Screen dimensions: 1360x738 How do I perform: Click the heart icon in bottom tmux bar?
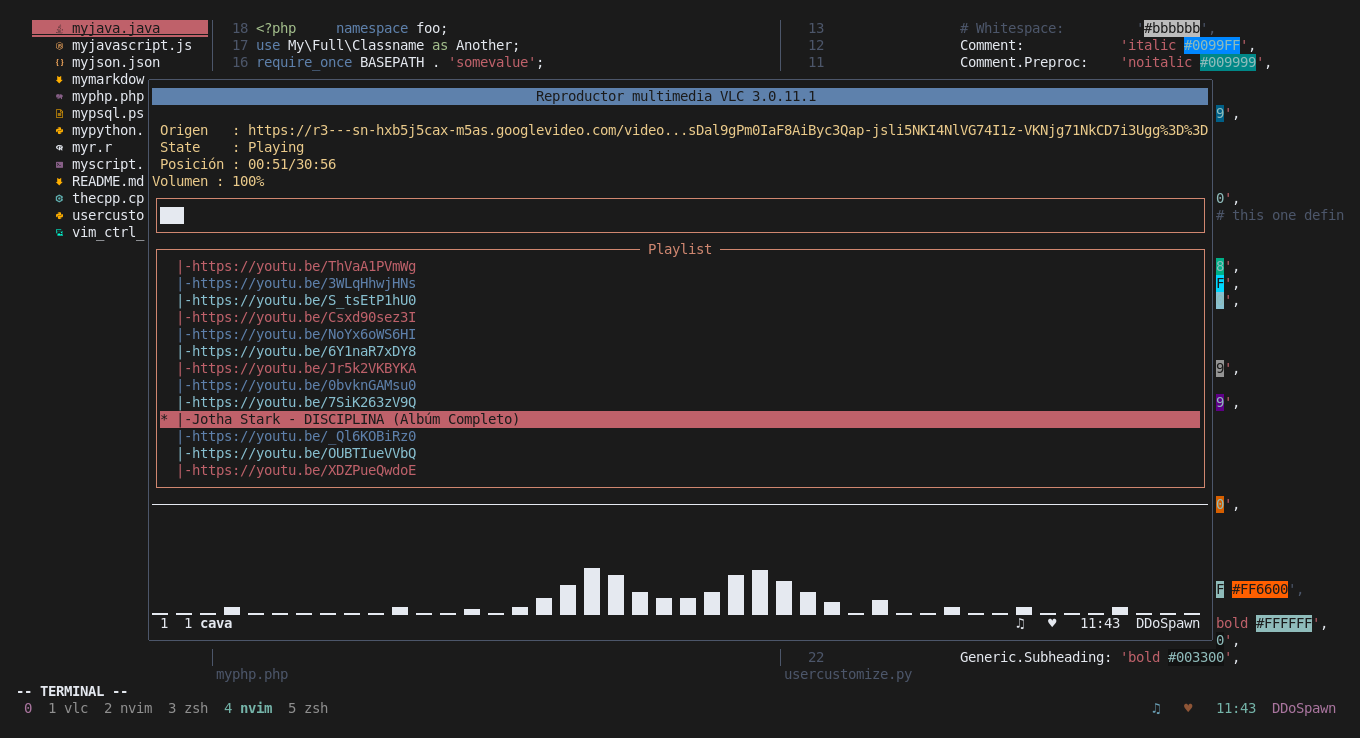(x=1188, y=708)
